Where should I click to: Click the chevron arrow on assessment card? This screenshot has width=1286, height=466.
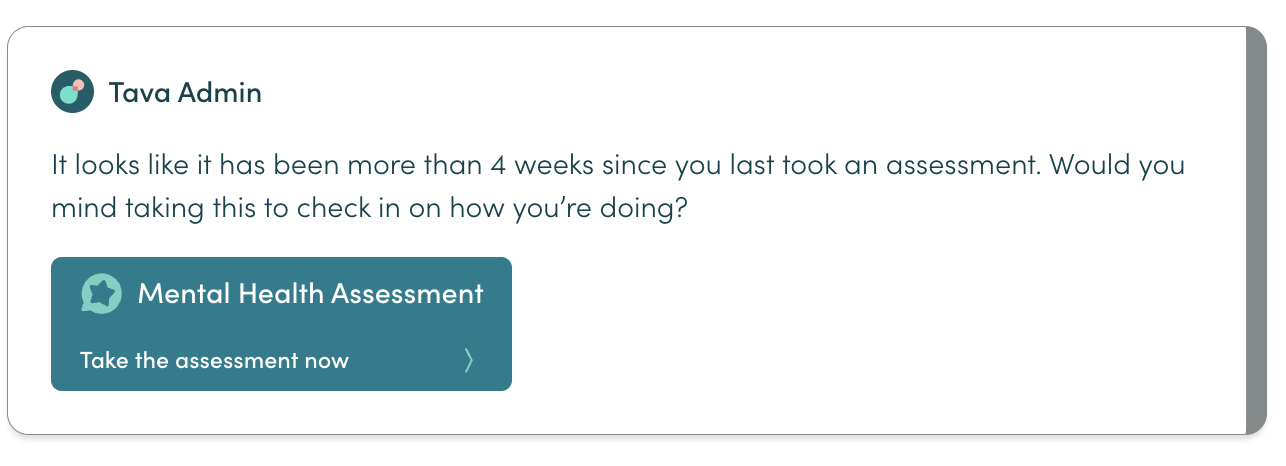pos(468,360)
